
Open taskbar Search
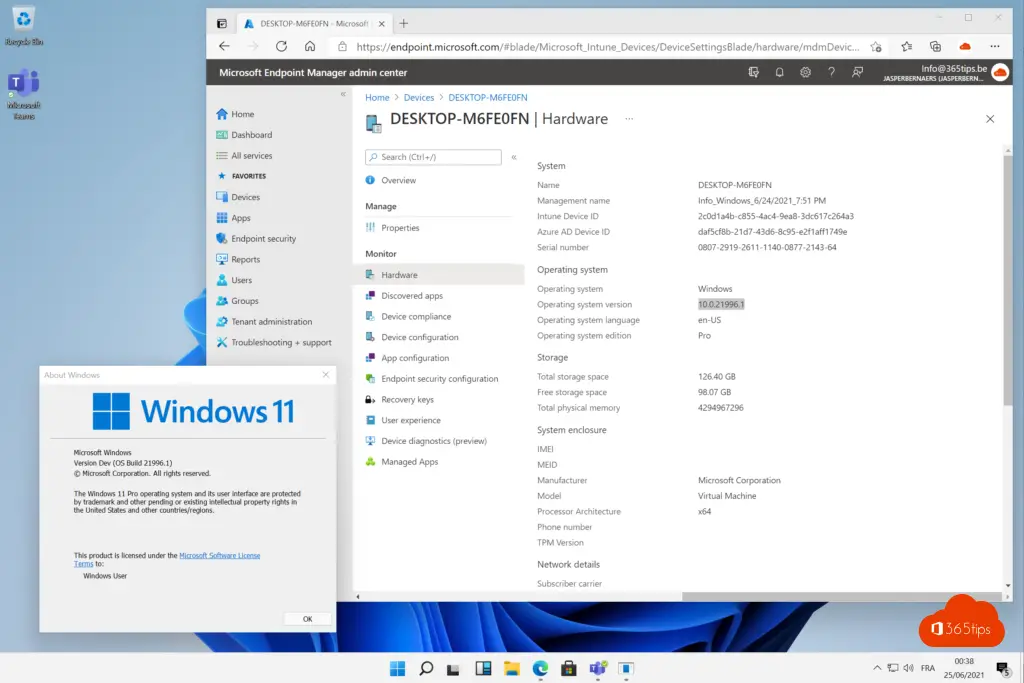[x=426, y=669]
